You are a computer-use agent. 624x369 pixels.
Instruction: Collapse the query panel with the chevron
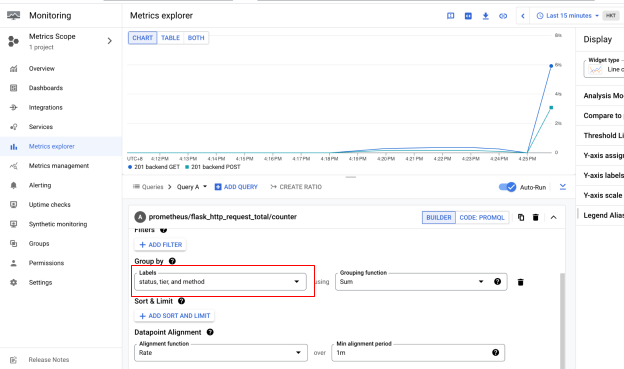tap(554, 217)
